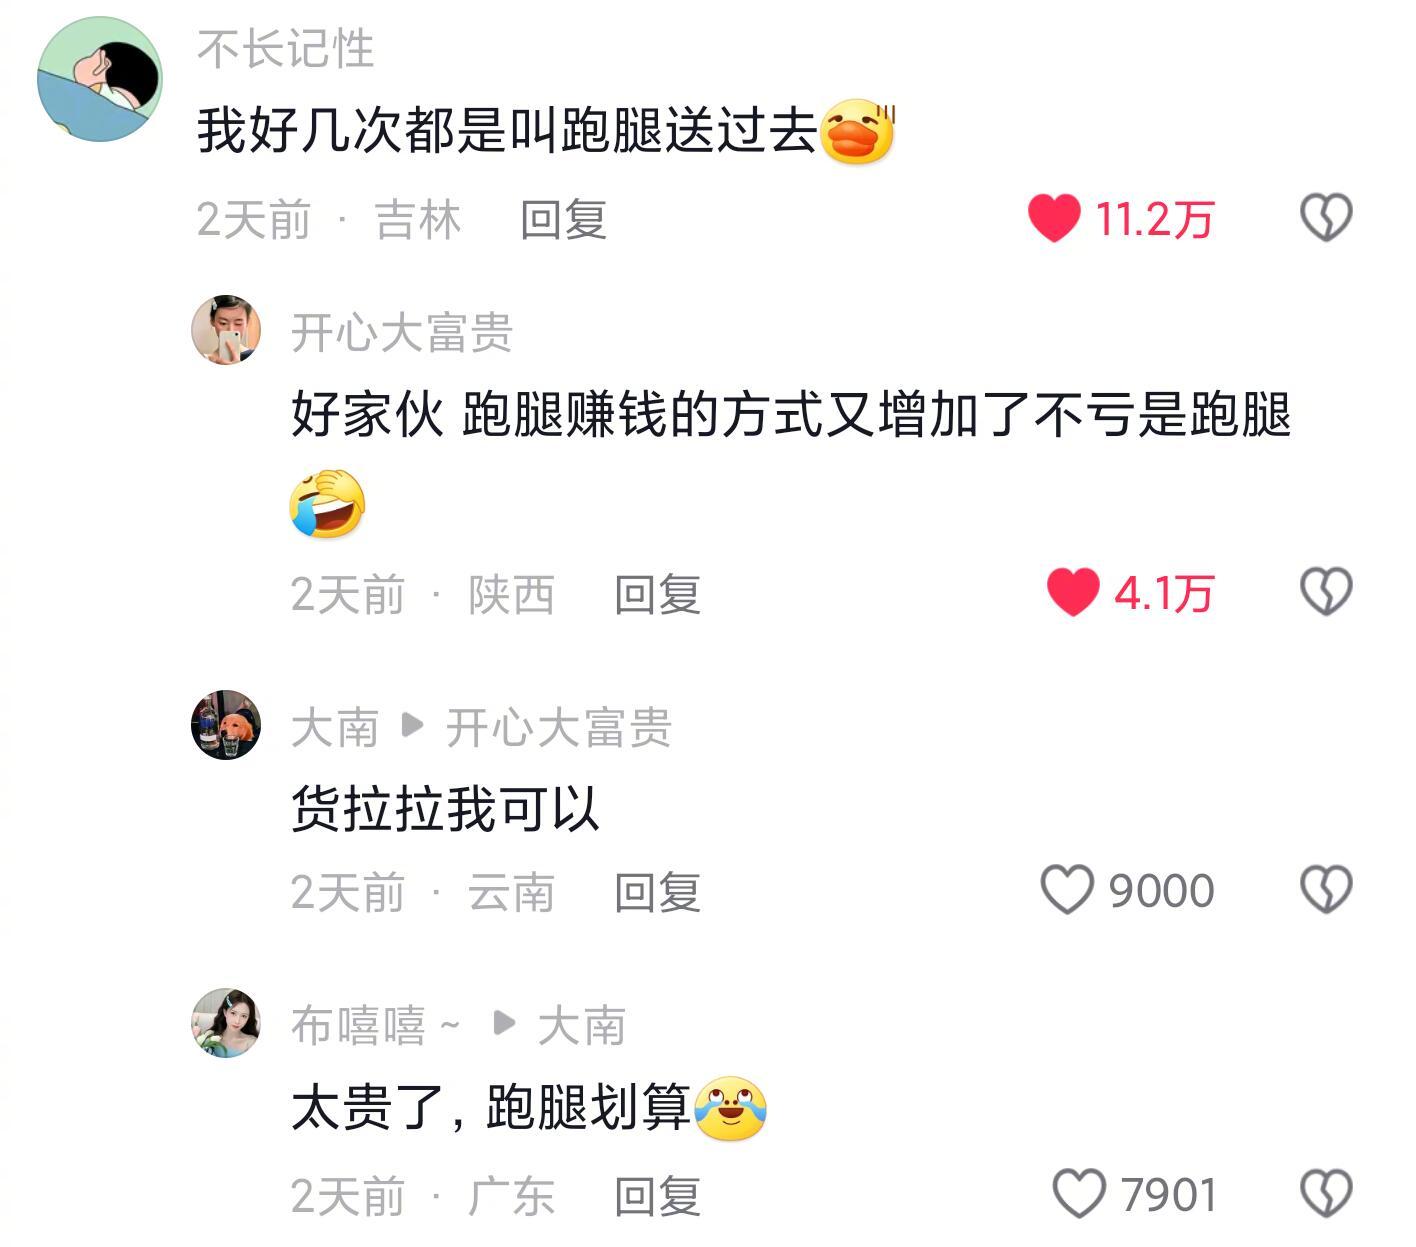1416x1247 pixels.
Task: Reply to 大南's comment from 云南
Action: tap(658, 892)
